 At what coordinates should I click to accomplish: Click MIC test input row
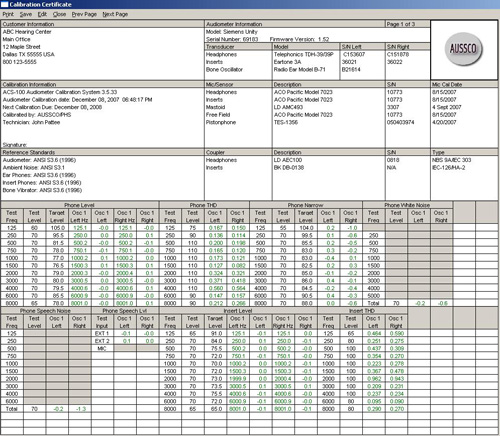coord(102,348)
